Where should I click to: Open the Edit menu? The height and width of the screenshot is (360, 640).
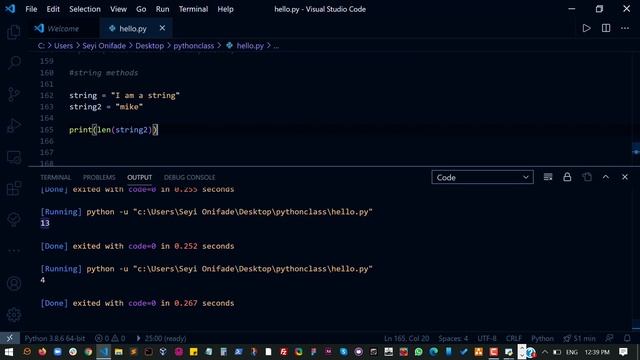pos(53,9)
